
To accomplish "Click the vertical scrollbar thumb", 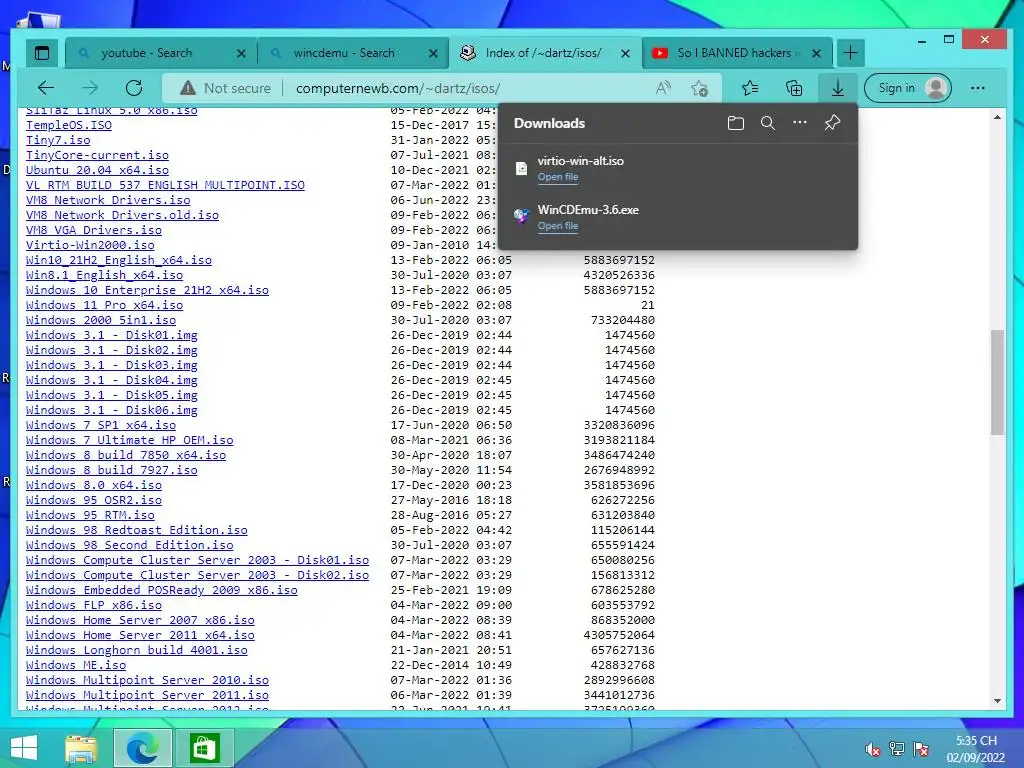I will 997,382.
